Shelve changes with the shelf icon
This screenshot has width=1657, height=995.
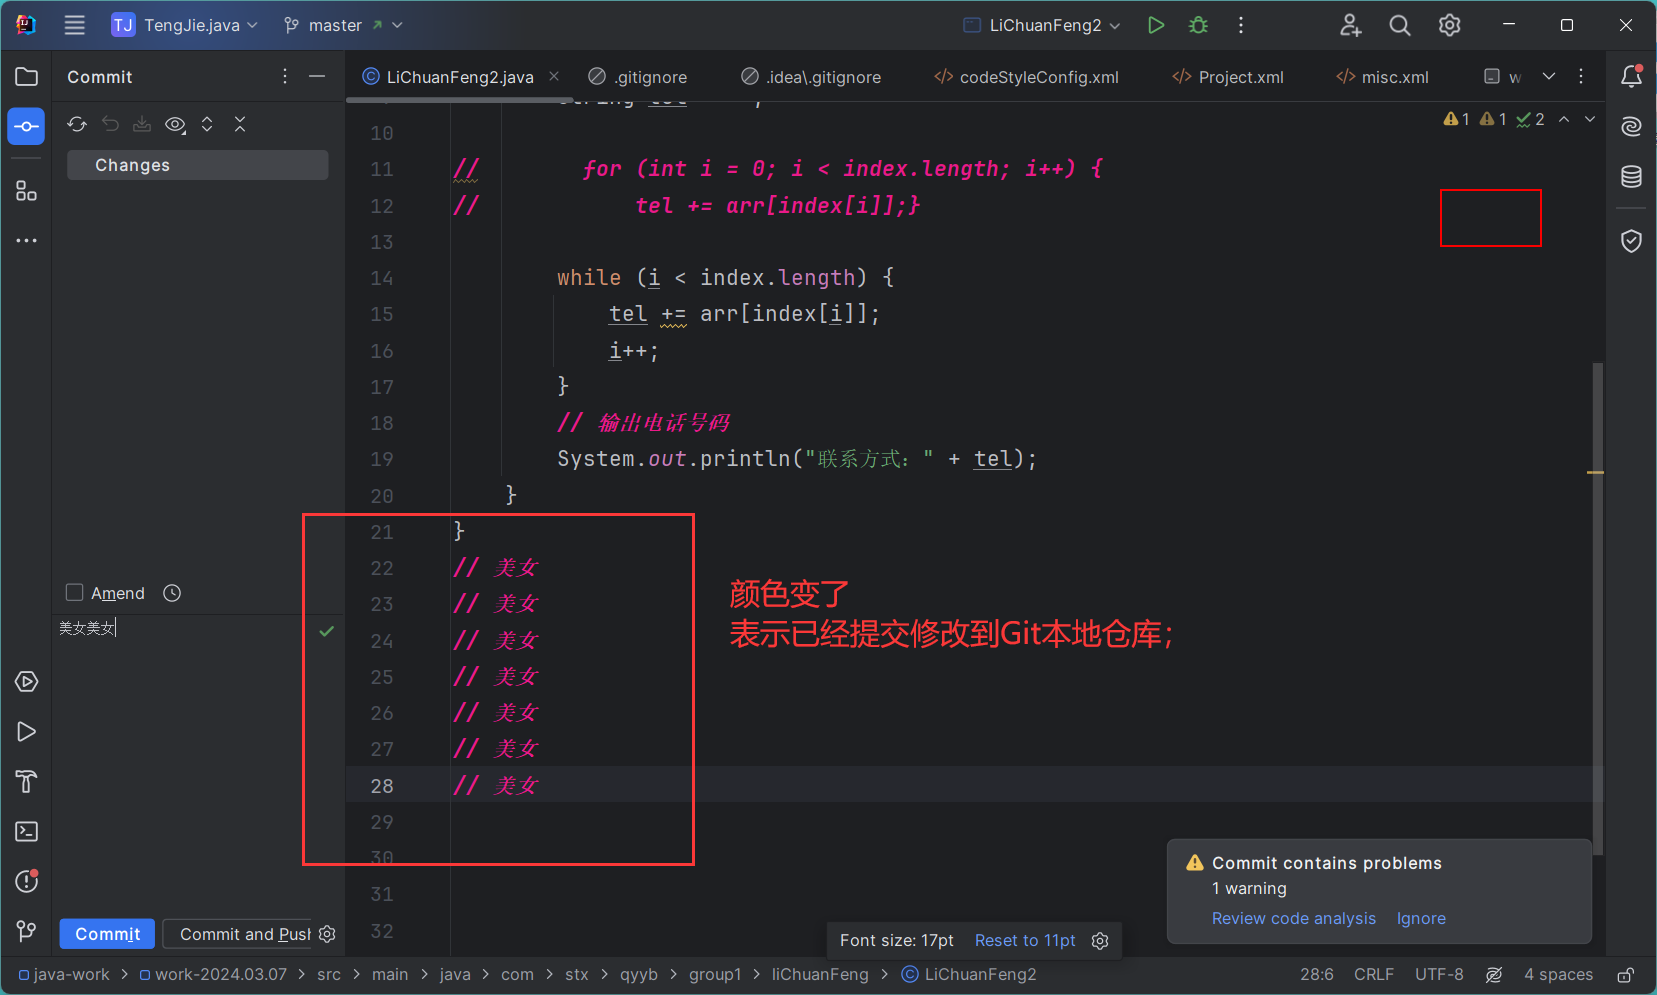pos(142,124)
